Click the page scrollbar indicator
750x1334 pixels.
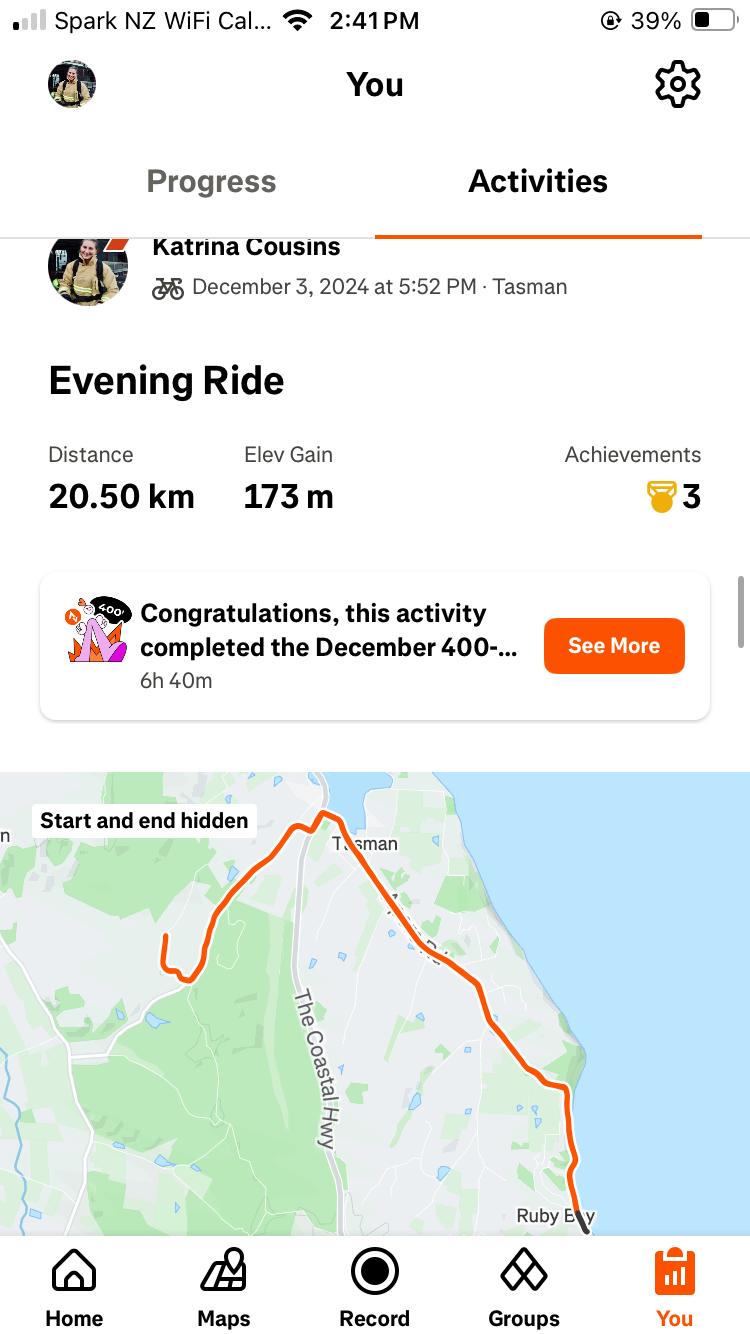coord(741,611)
